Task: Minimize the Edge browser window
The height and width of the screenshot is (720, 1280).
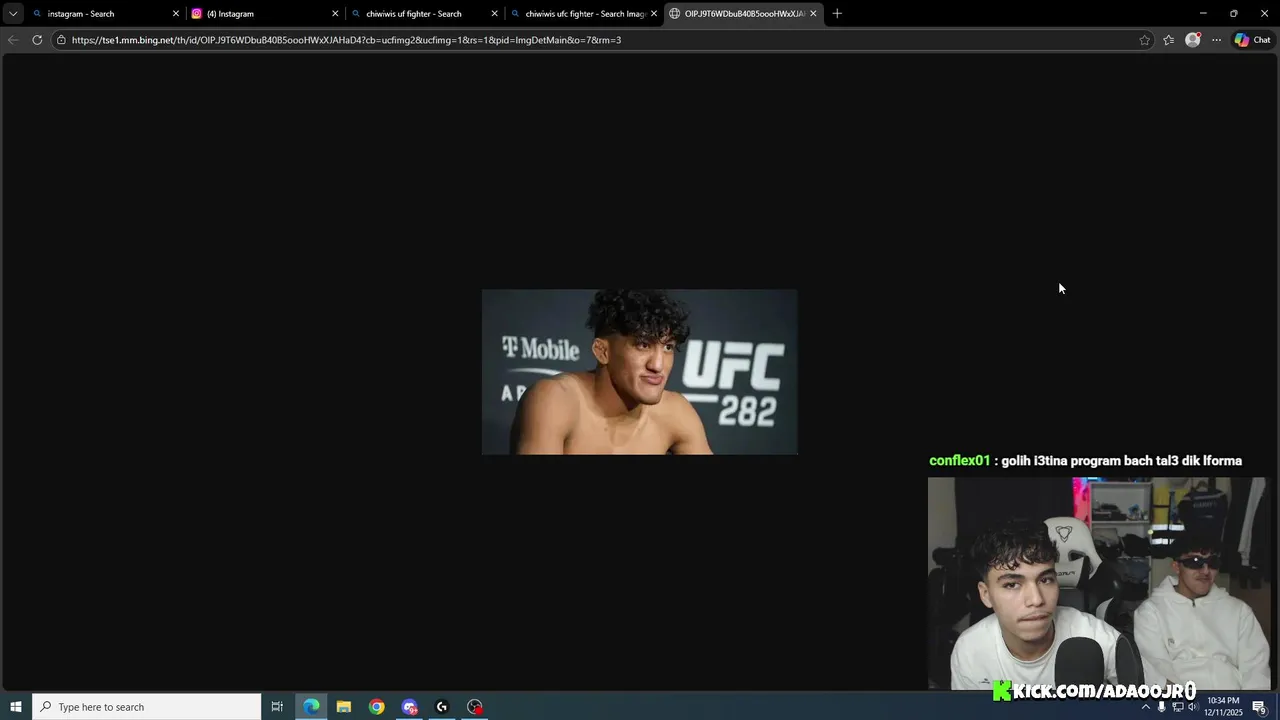Action: click(1203, 14)
